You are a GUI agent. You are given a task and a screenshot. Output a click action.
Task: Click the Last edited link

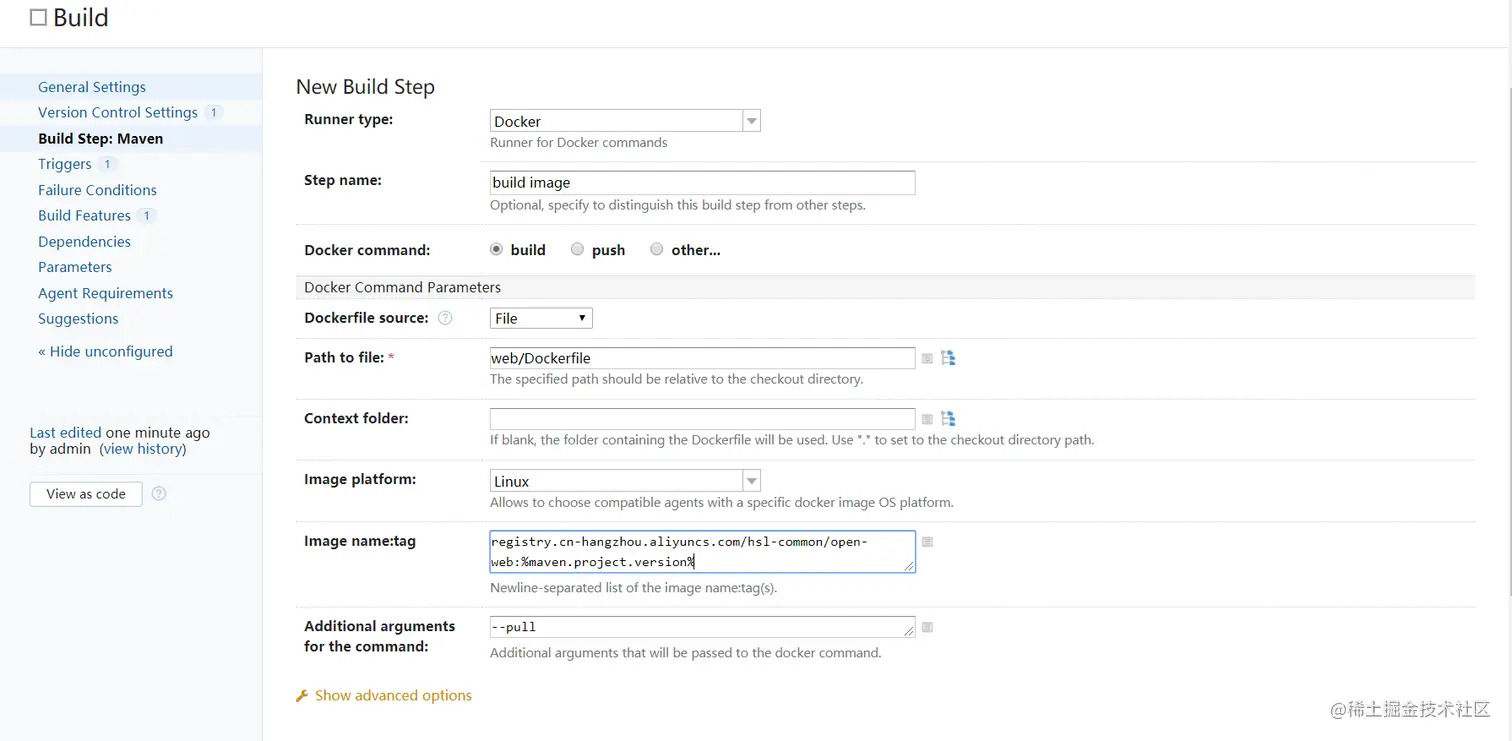click(x=65, y=433)
